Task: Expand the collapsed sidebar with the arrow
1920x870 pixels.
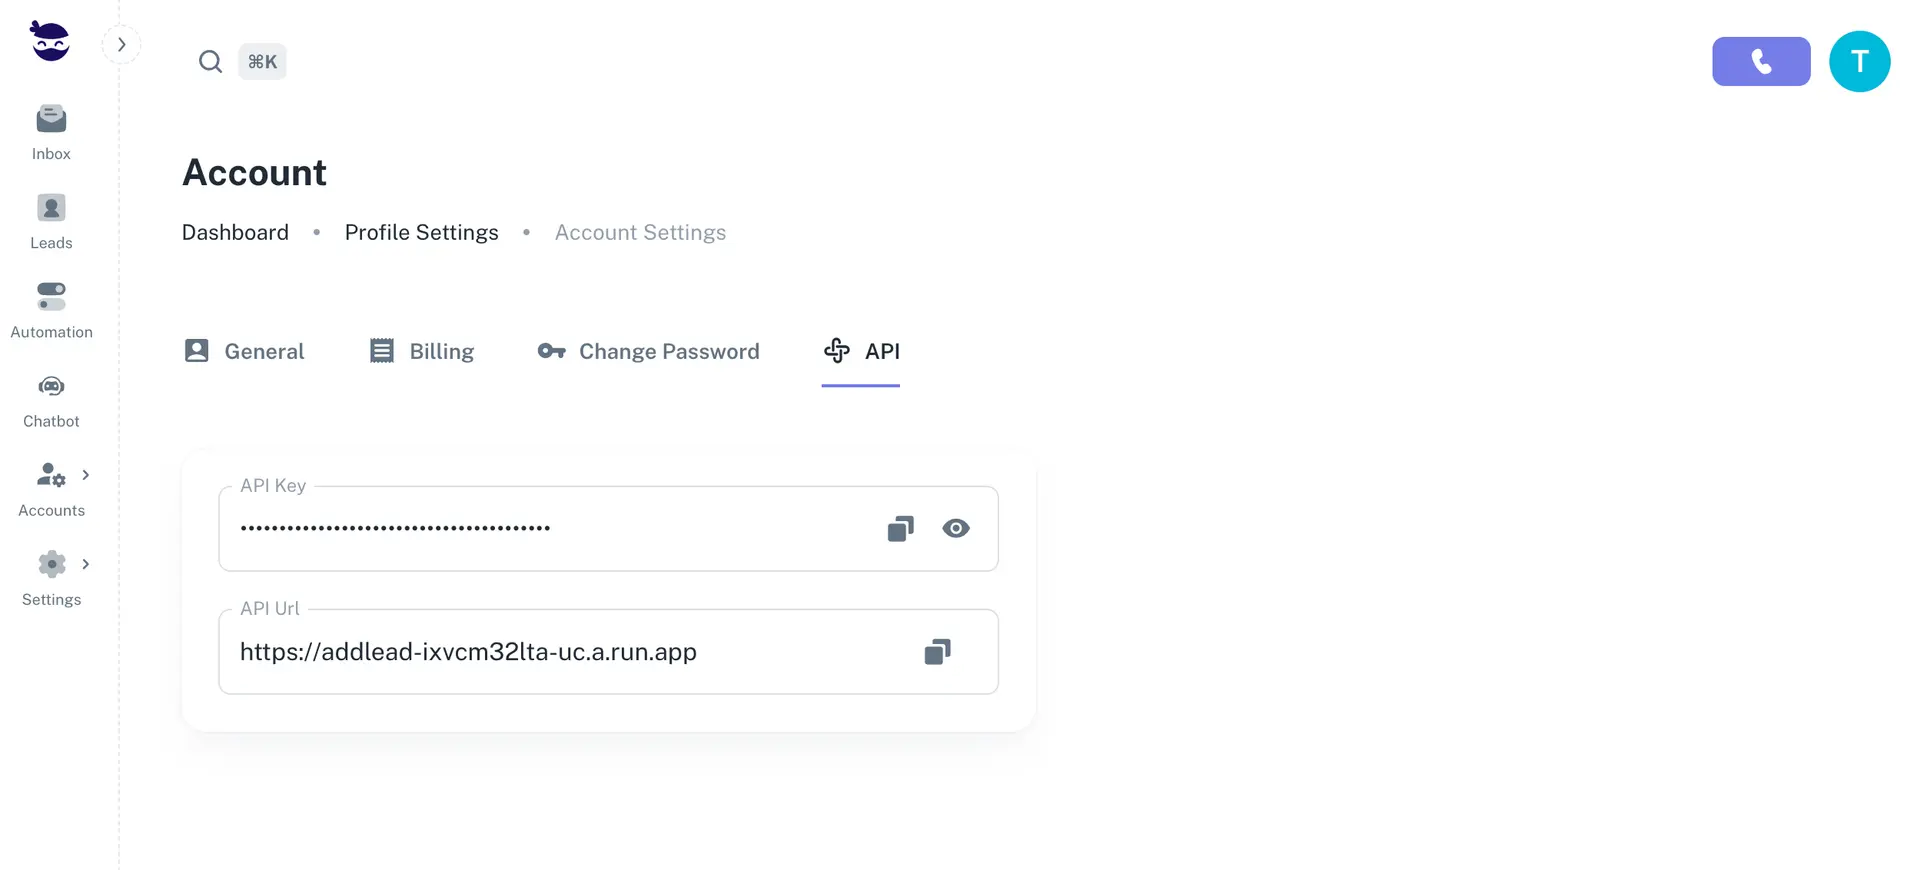Action: [122, 45]
